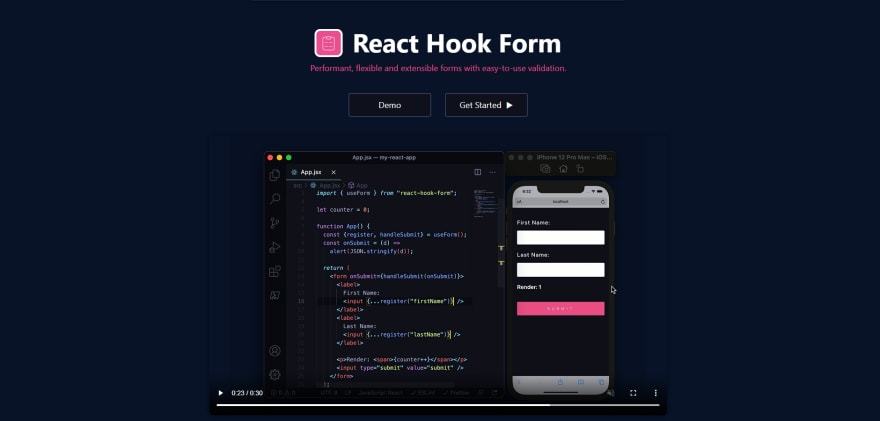Open Source Control in VS Code activity bar
880x421 pixels.
[274, 223]
